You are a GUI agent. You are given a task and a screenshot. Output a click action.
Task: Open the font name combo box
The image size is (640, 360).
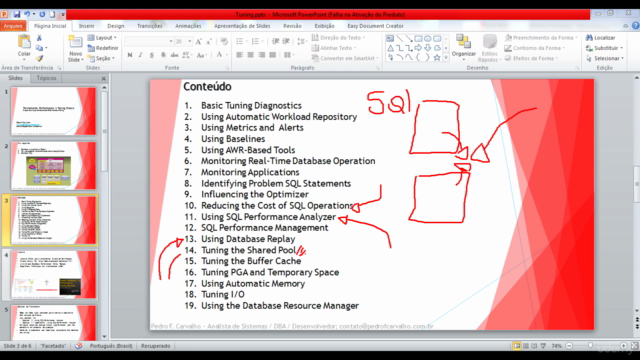pyautogui.click(x=149, y=41)
